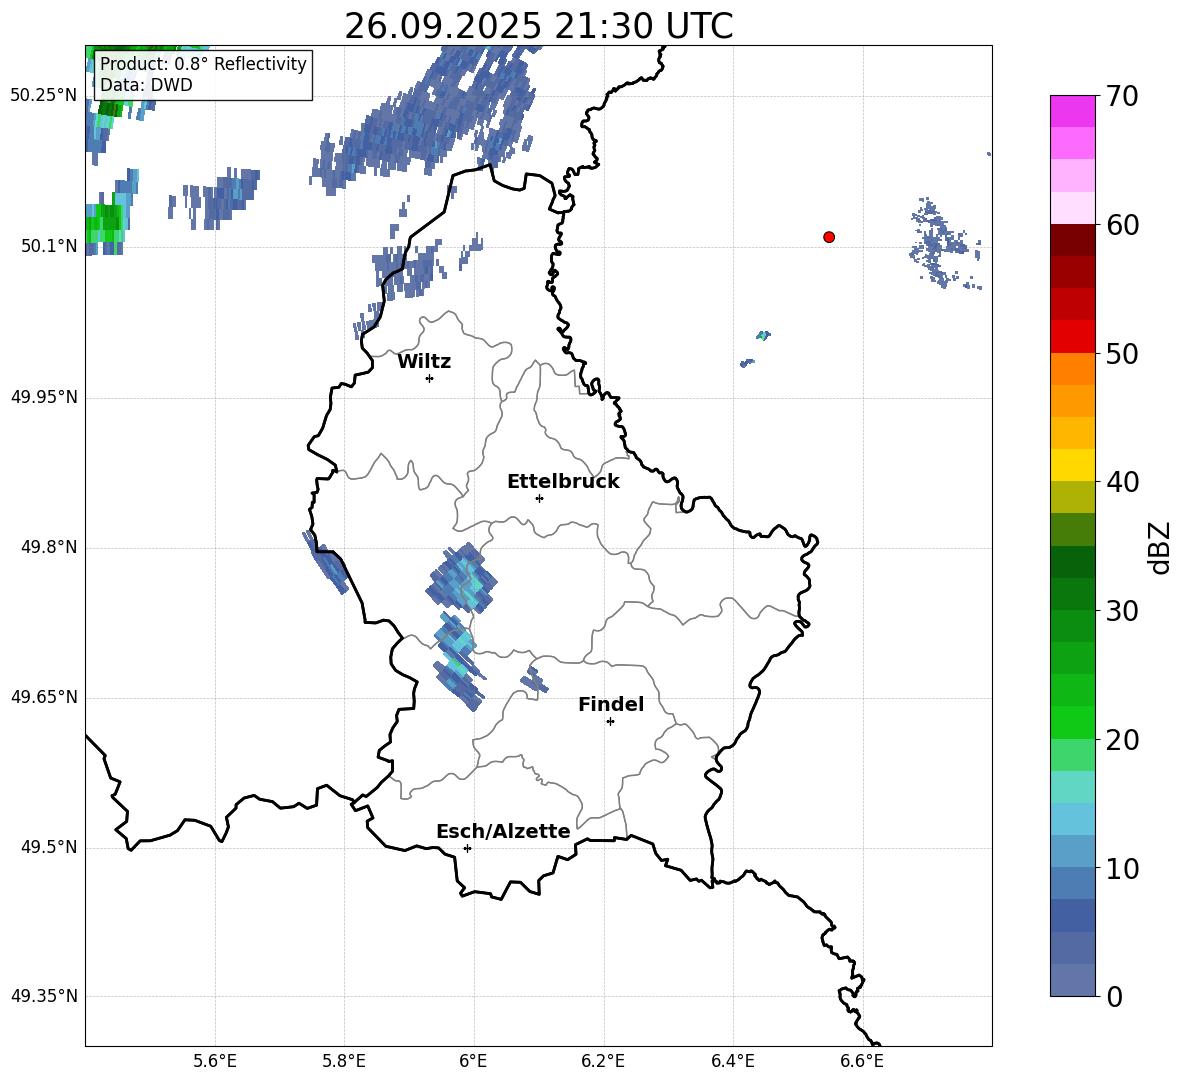The image size is (1184, 1081).
Task: Click the "Data: DWD" text
Action: tap(146, 85)
